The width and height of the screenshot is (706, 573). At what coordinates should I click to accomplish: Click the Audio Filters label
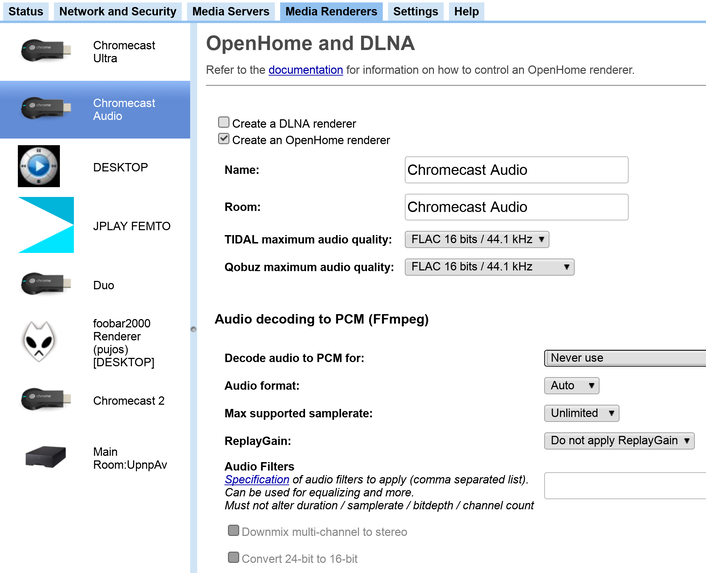tap(259, 466)
